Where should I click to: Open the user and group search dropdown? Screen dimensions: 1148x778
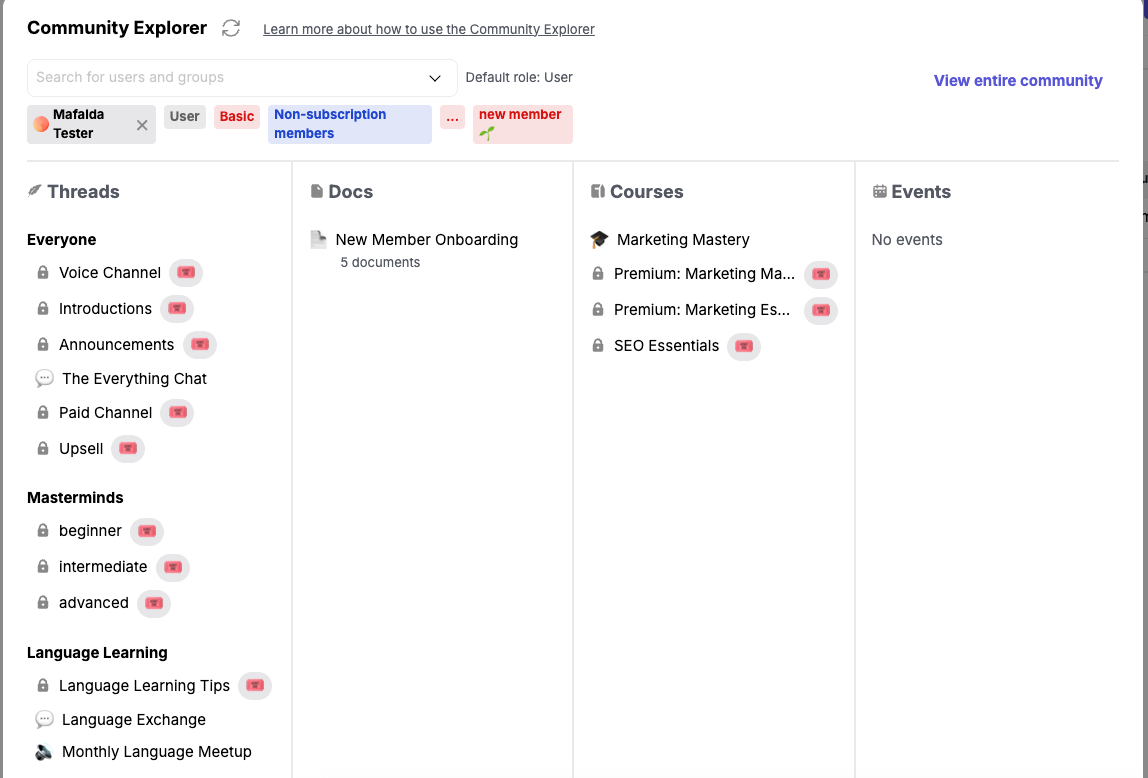[435, 78]
